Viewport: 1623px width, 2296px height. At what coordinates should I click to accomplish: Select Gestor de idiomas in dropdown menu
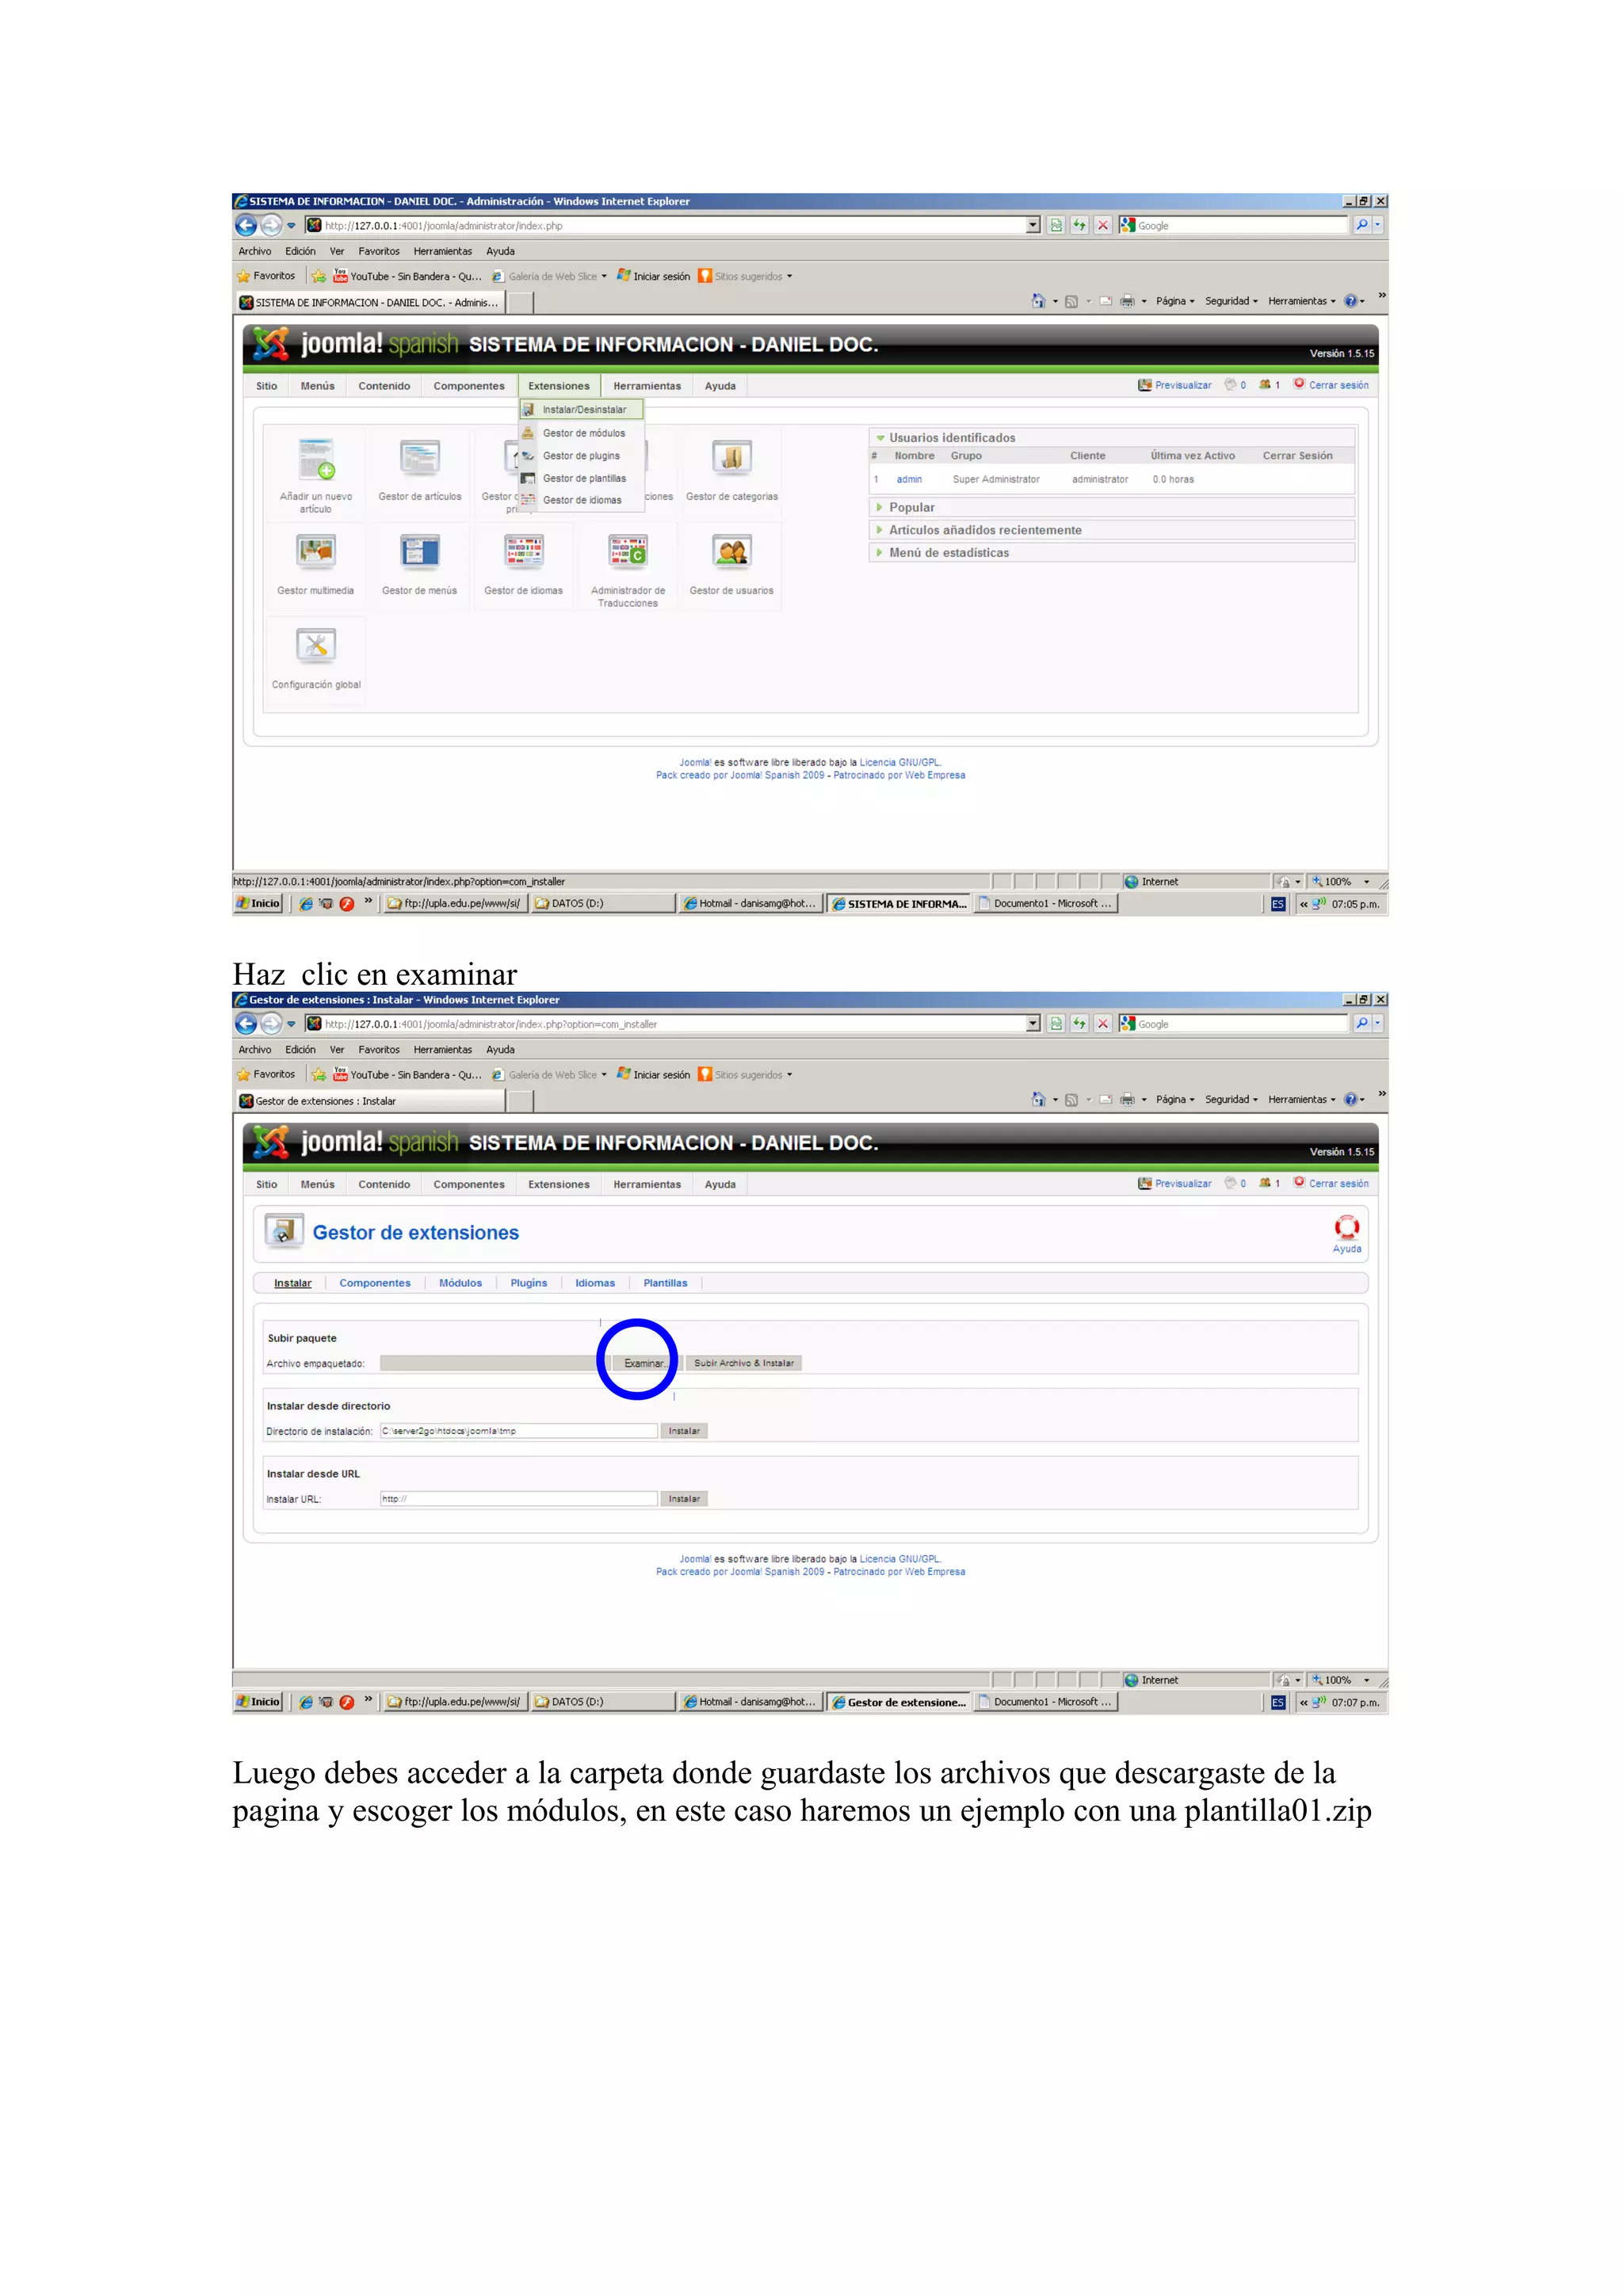(581, 500)
